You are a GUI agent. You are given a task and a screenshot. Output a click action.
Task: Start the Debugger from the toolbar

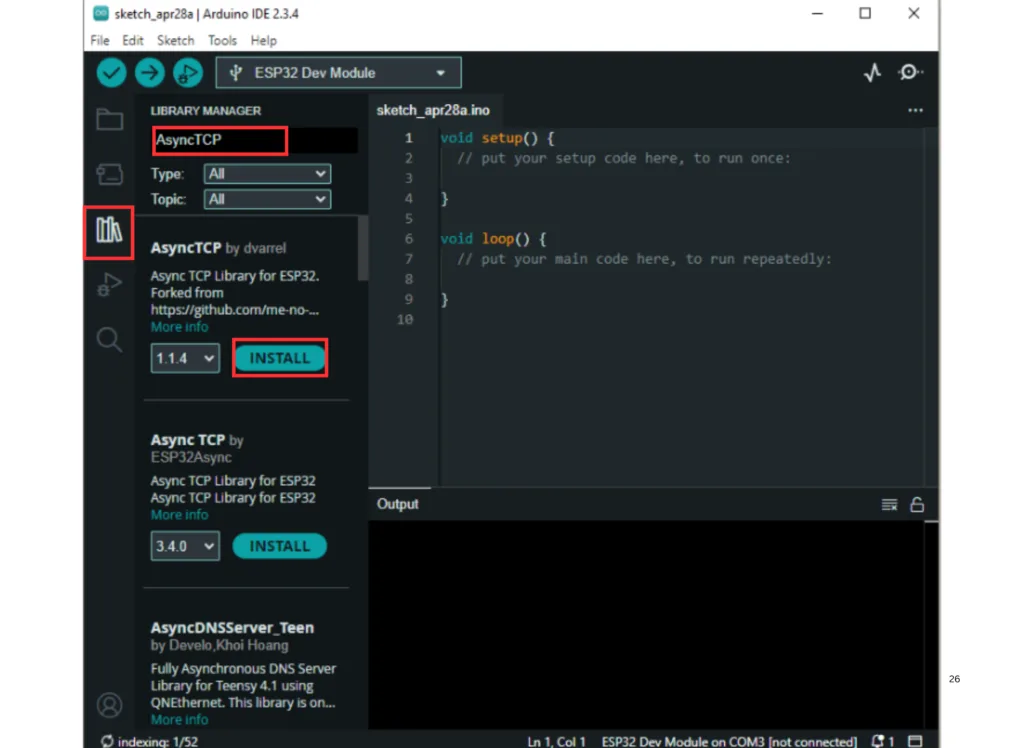point(187,73)
